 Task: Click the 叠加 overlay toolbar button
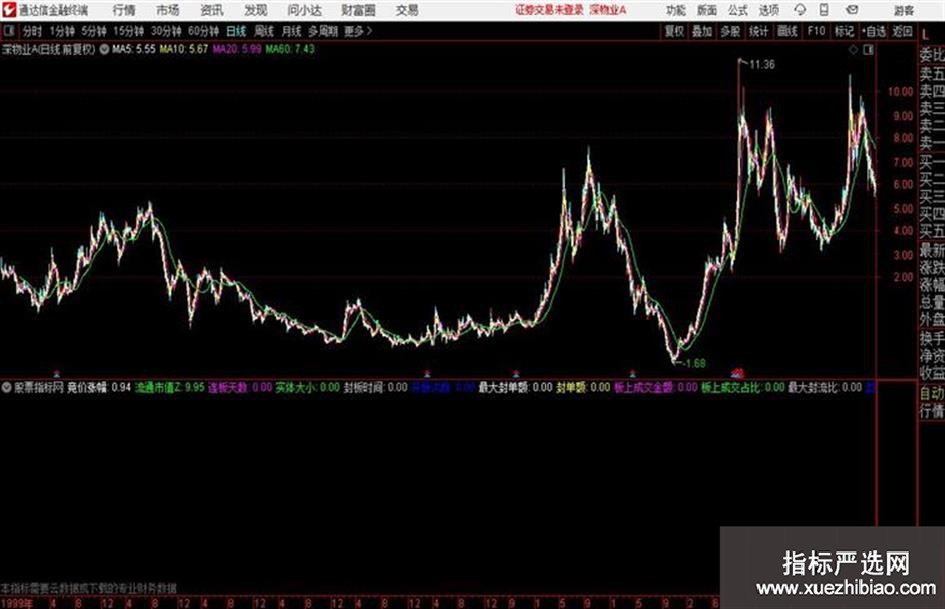[702, 31]
